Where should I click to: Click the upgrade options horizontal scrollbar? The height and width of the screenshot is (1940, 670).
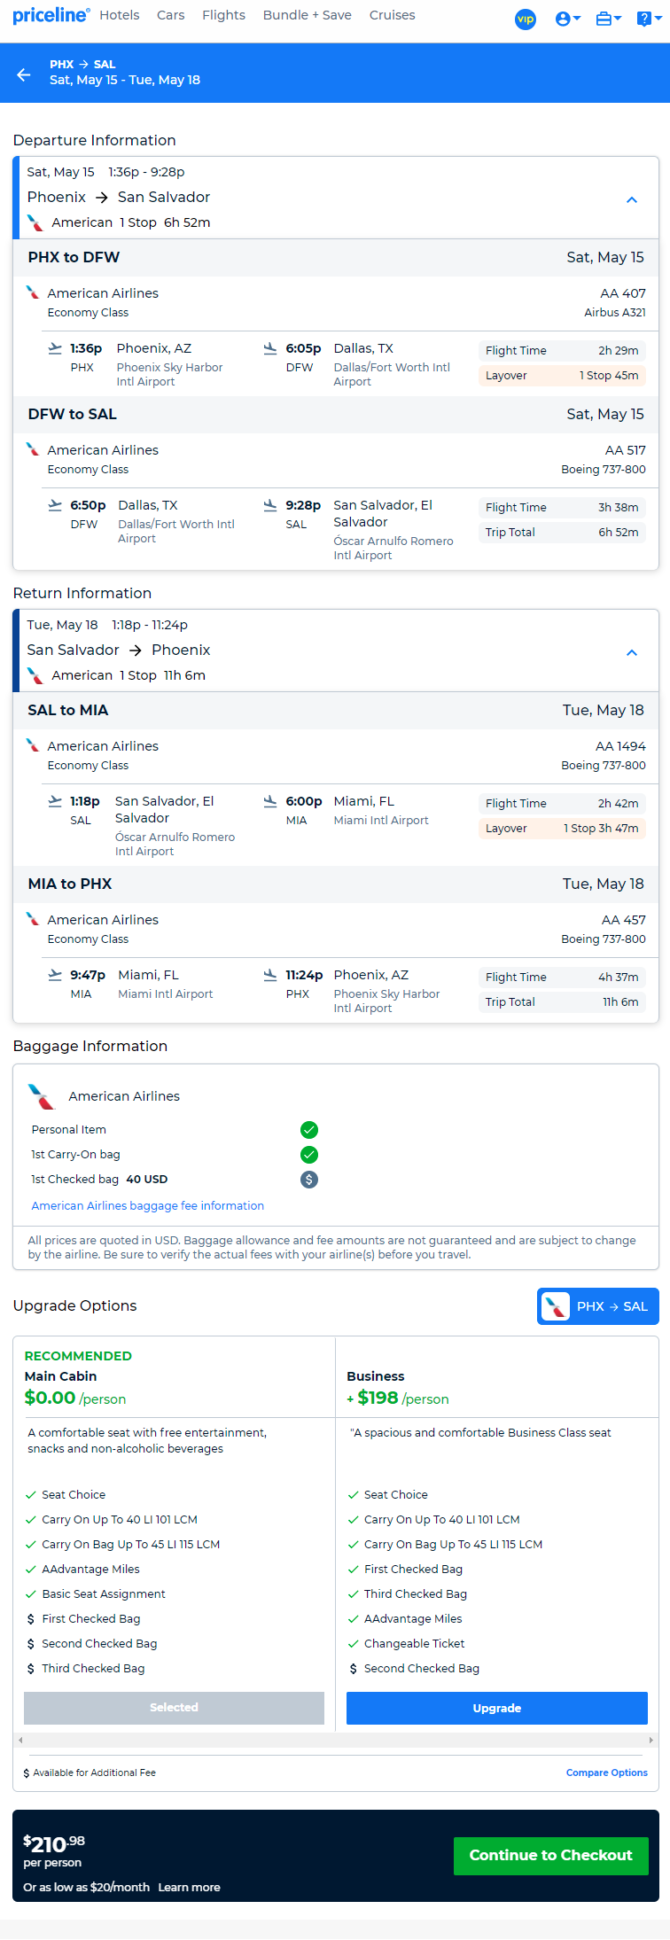[x=335, y=1740]
